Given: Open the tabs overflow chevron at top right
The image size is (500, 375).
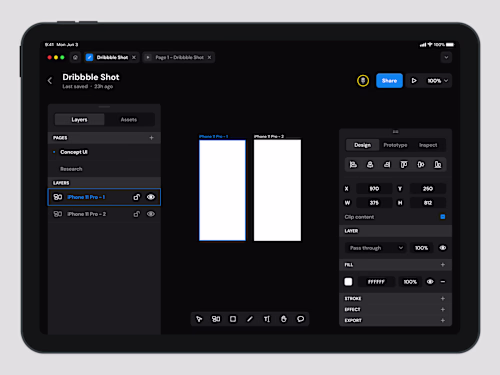Looking at the screenshot, I should [x=446, y=57].
